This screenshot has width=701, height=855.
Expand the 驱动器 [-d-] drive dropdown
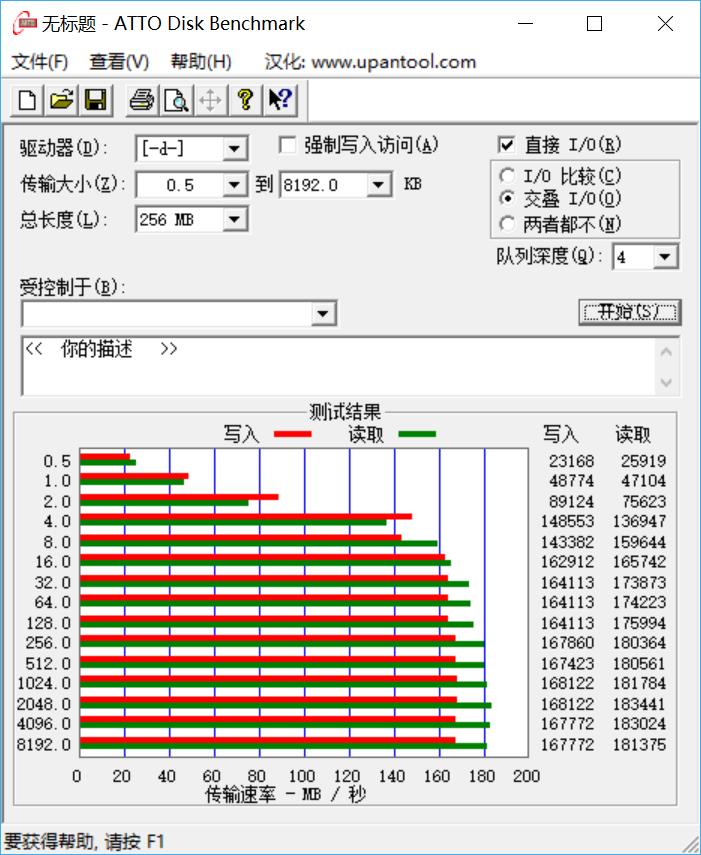[x=234, y=148]
